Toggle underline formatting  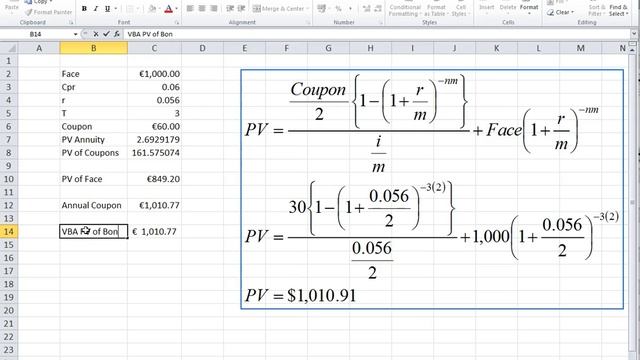(x=107, y=8)
